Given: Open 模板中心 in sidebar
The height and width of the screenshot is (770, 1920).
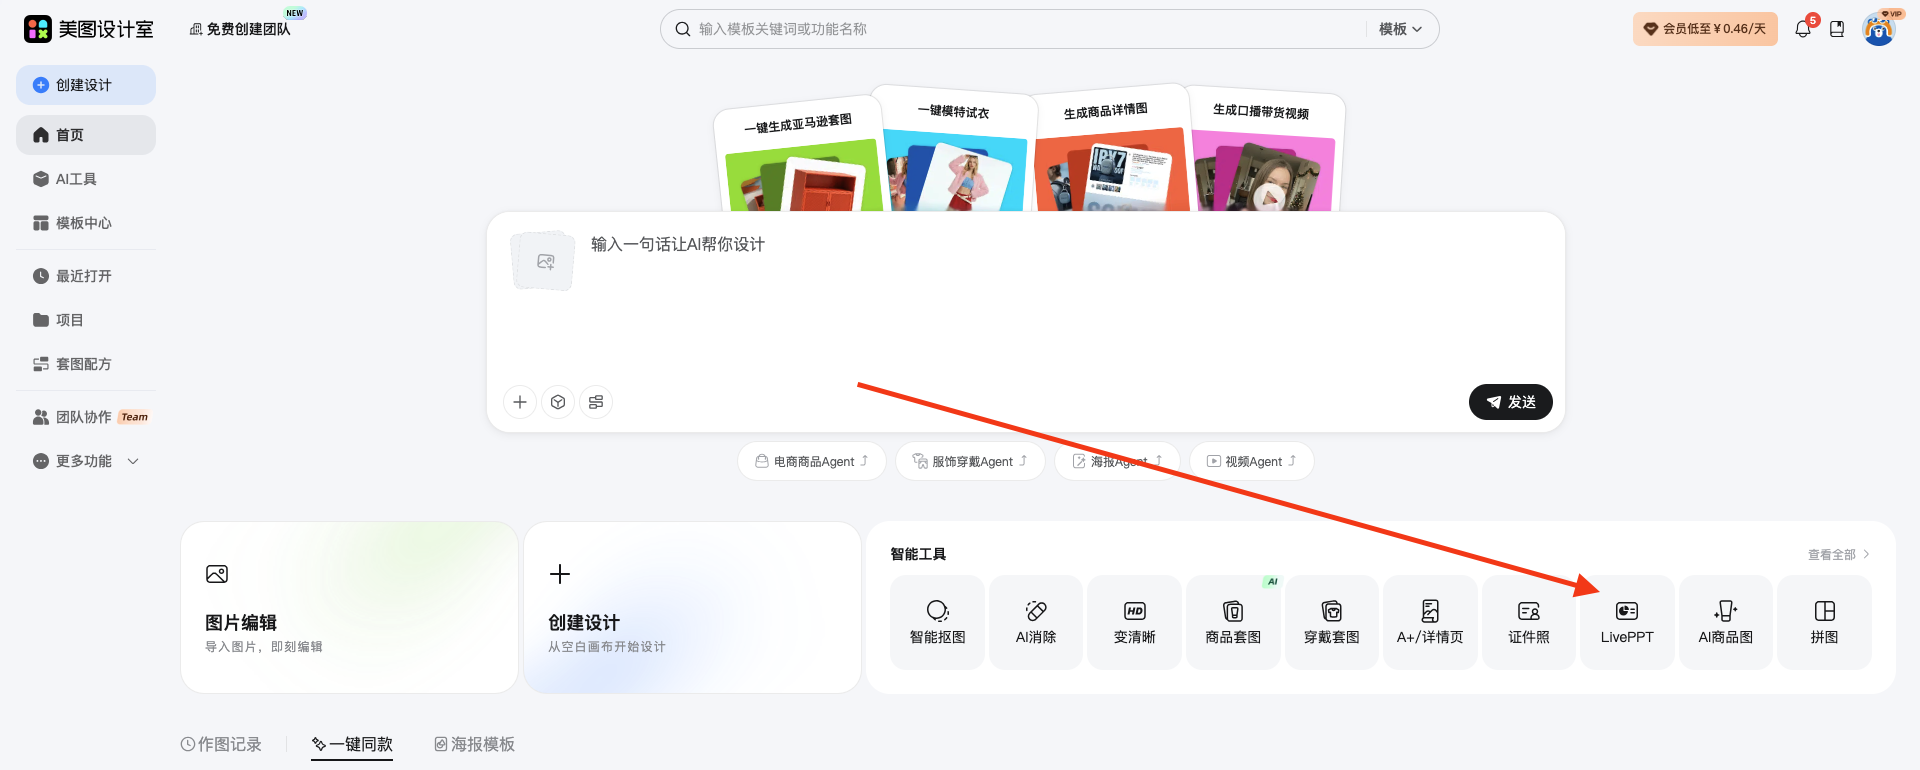Looking at the screenshot, I should tap(86, 223).
